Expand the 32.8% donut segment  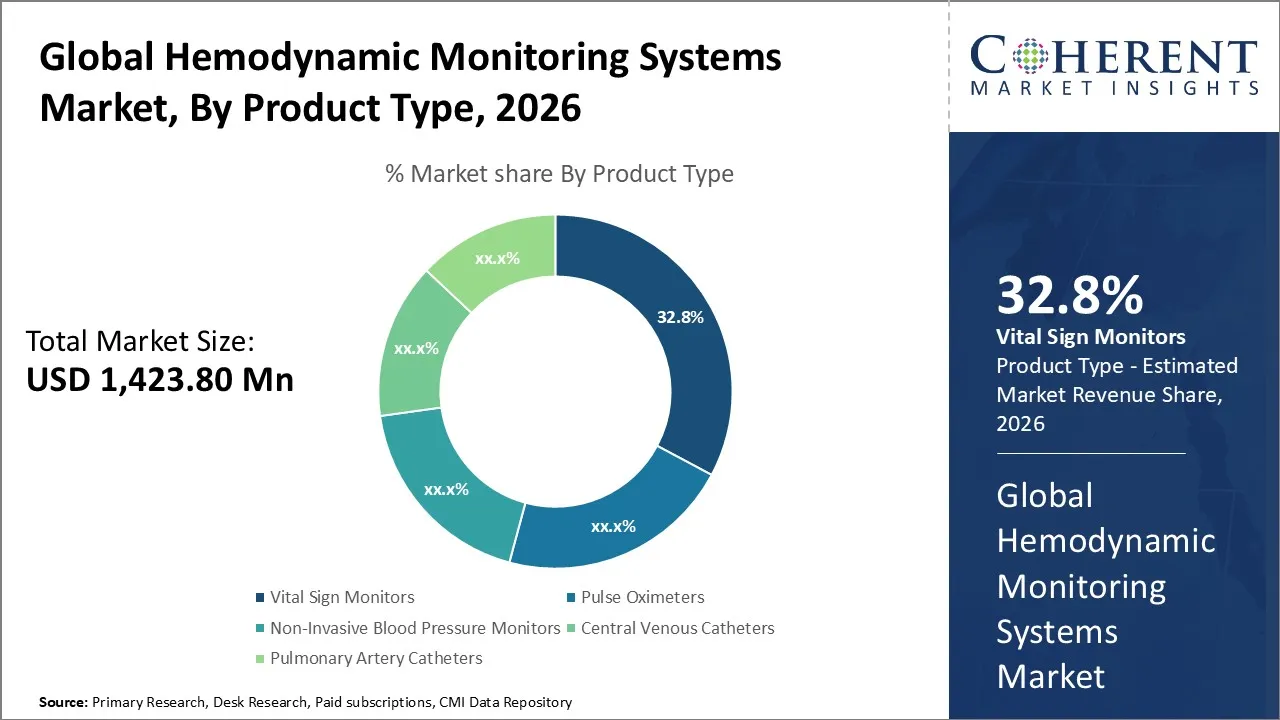[x=680, y=317]
